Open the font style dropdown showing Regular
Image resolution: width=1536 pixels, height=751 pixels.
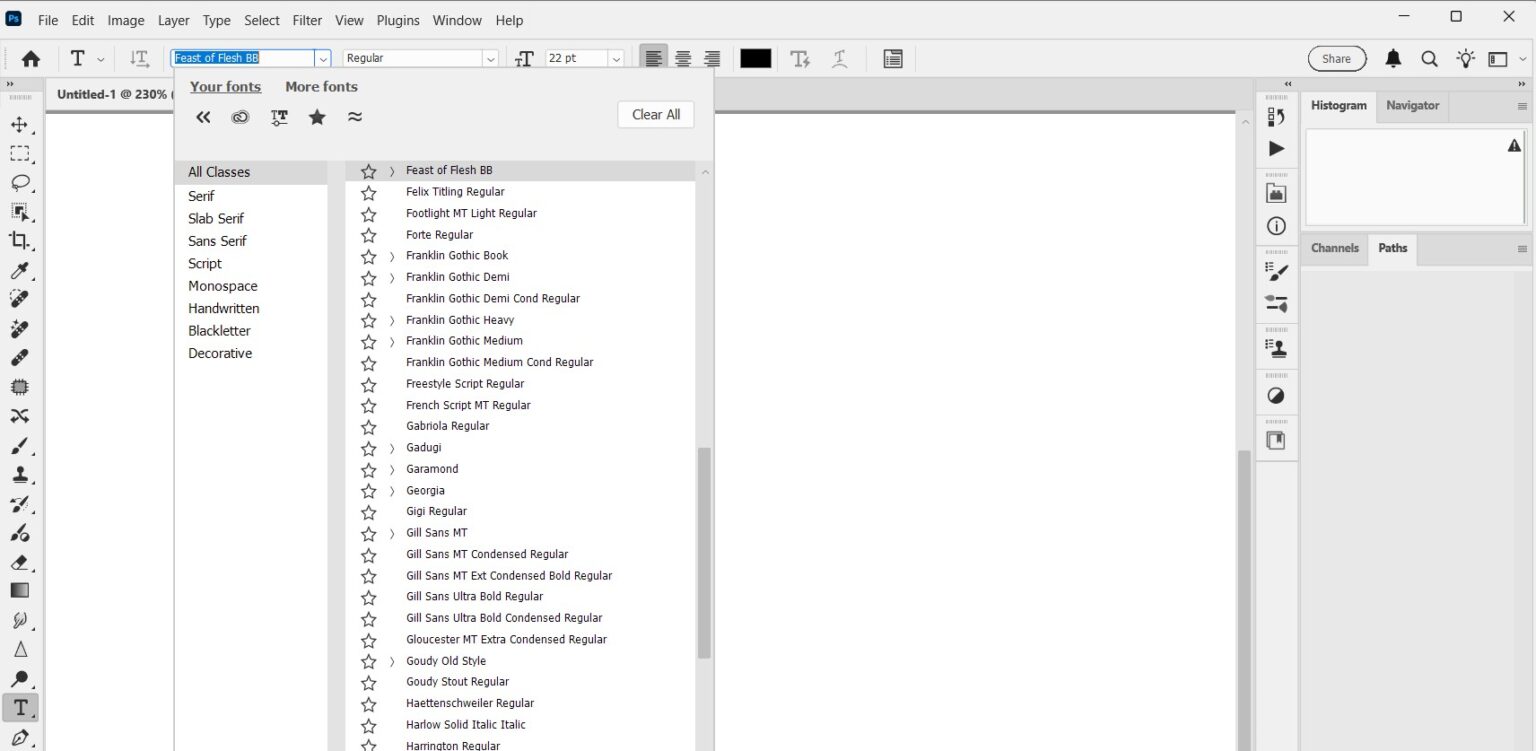(489, 58)
